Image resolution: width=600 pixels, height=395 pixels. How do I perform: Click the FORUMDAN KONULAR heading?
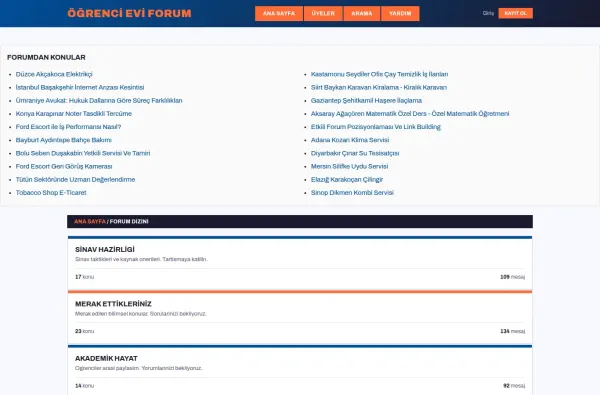coord(46,57)
